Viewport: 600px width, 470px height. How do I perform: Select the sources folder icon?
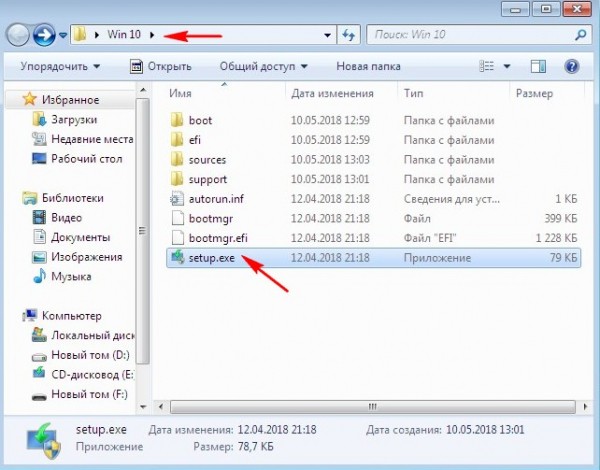[x=177, y=159]
